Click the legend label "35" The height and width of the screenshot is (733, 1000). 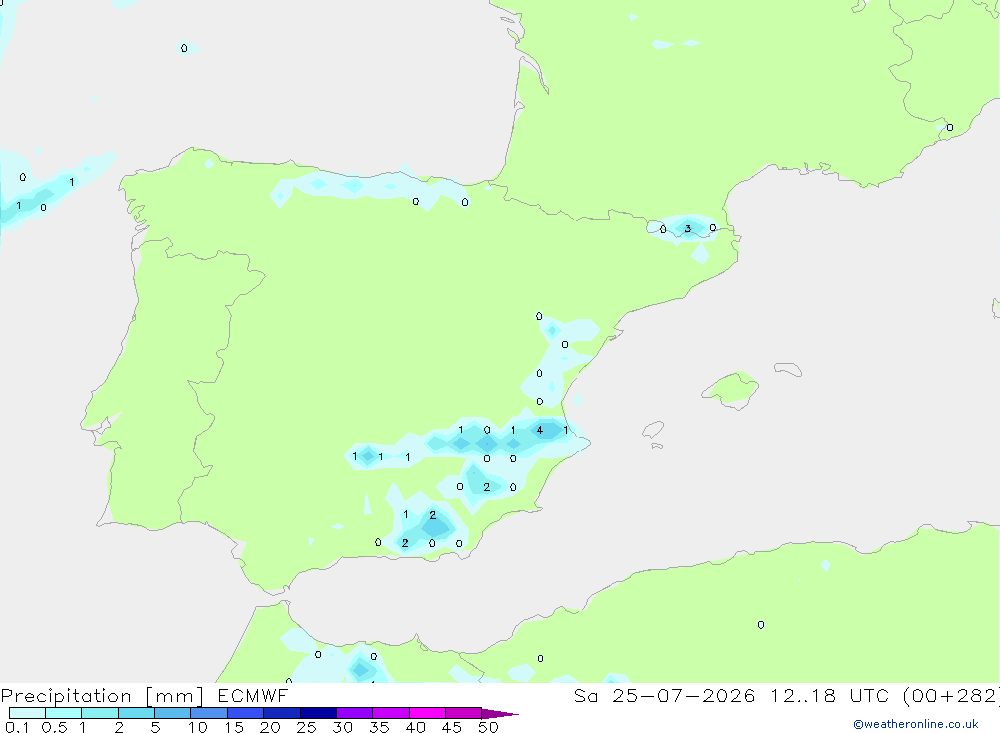coord(379,727)
